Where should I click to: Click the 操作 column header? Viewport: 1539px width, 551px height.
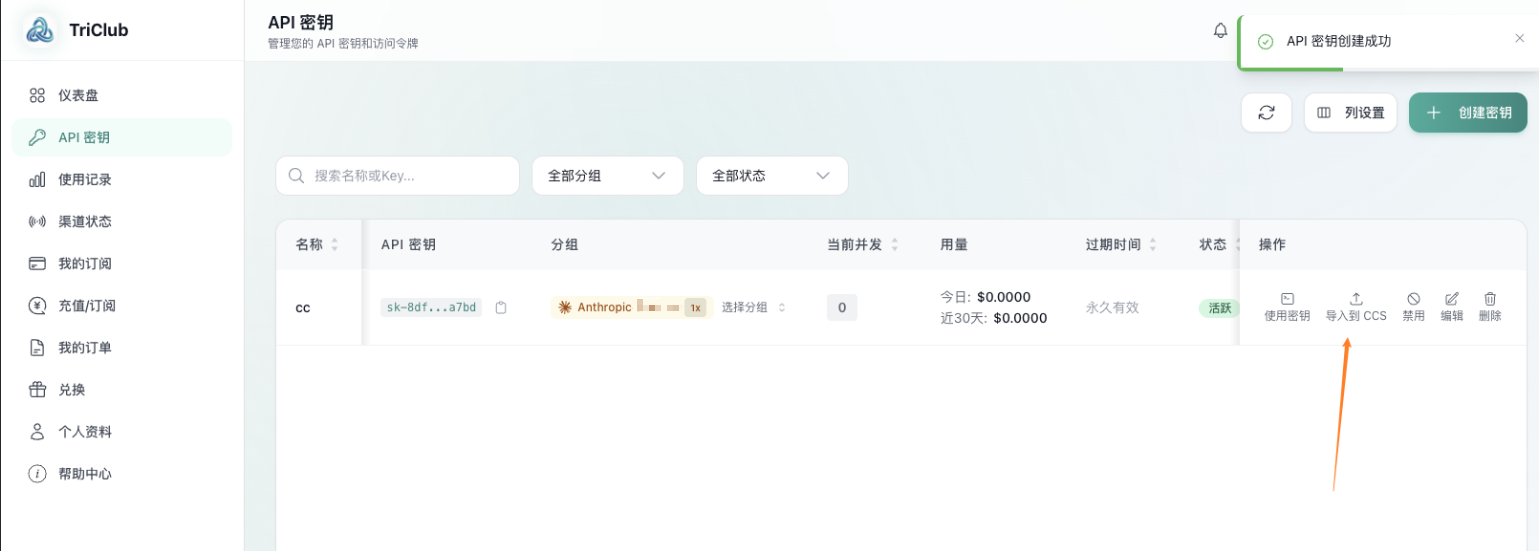(1272, 245)
